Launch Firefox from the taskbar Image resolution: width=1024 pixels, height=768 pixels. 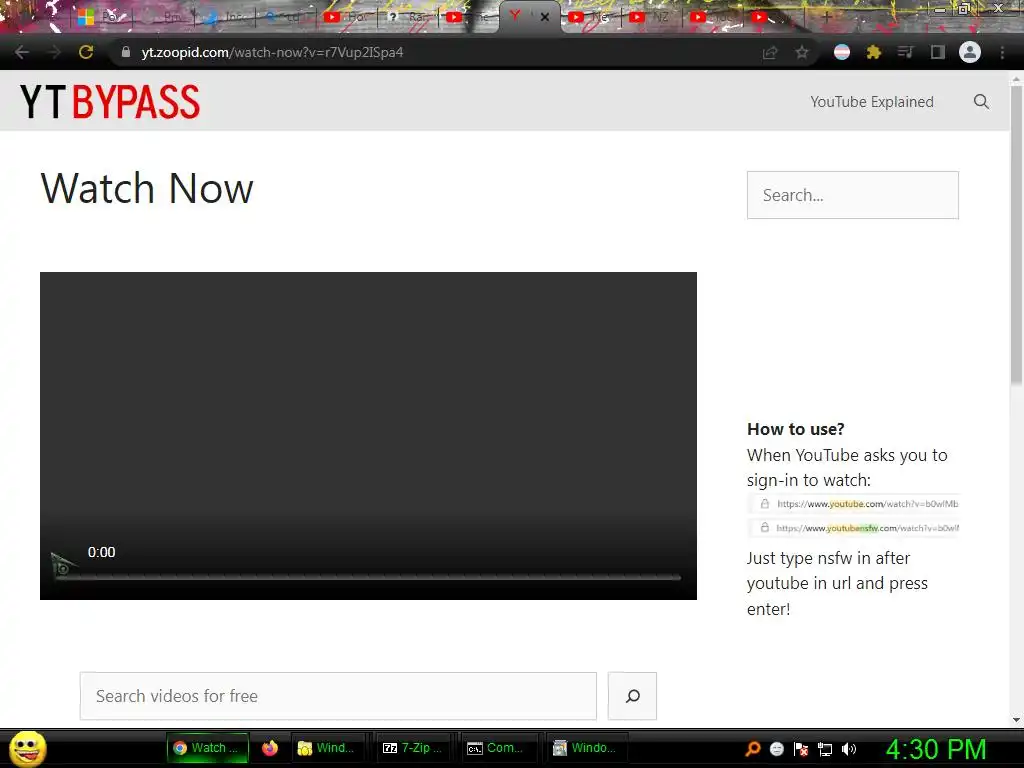pos(270,748)
